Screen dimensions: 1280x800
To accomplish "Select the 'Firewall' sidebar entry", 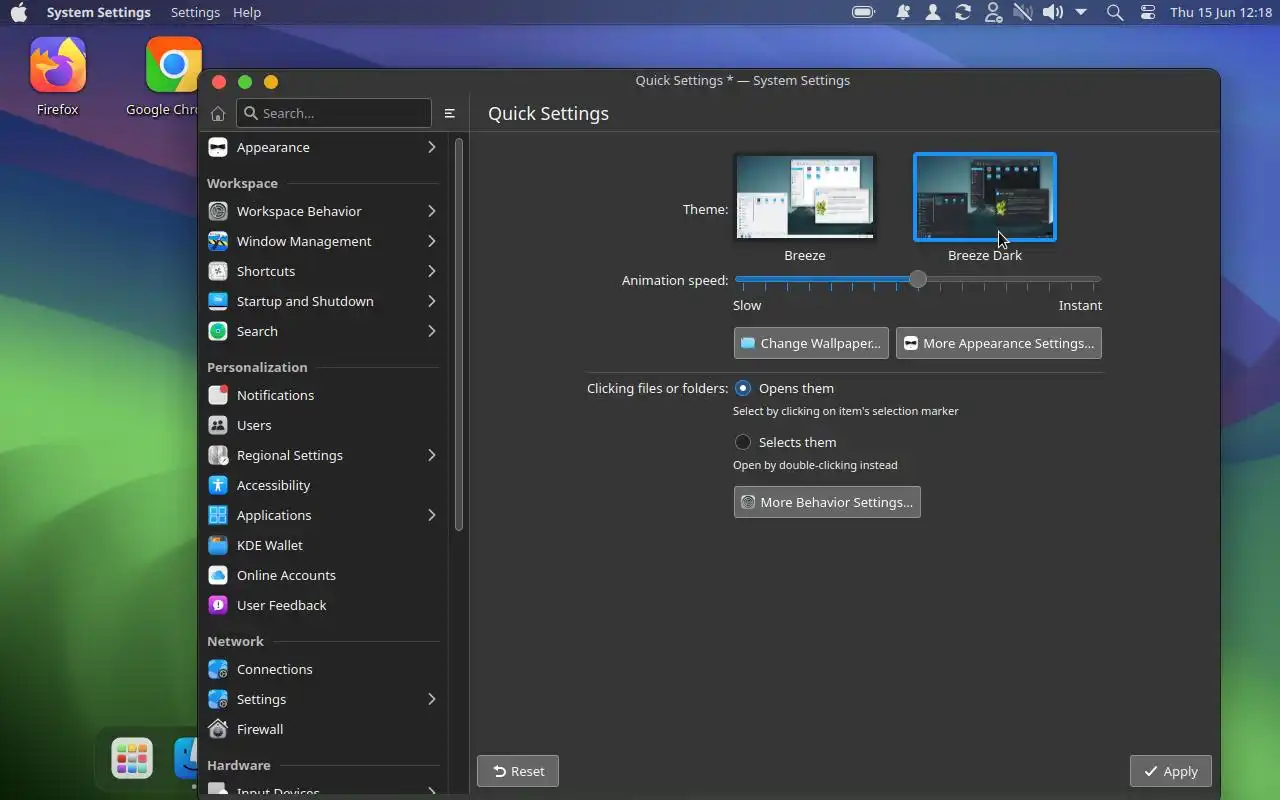I will pos(322,729).
